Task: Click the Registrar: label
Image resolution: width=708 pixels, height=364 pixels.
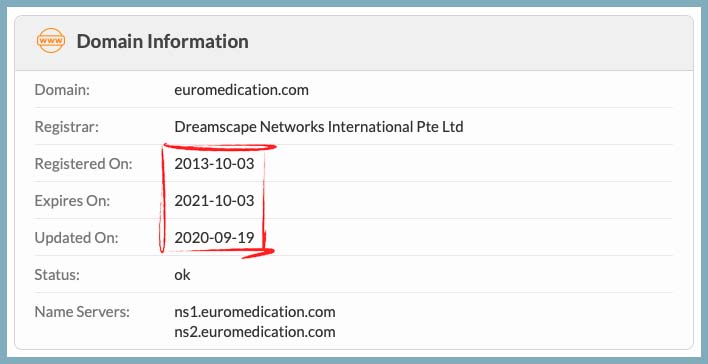Action: coord(66,127)
